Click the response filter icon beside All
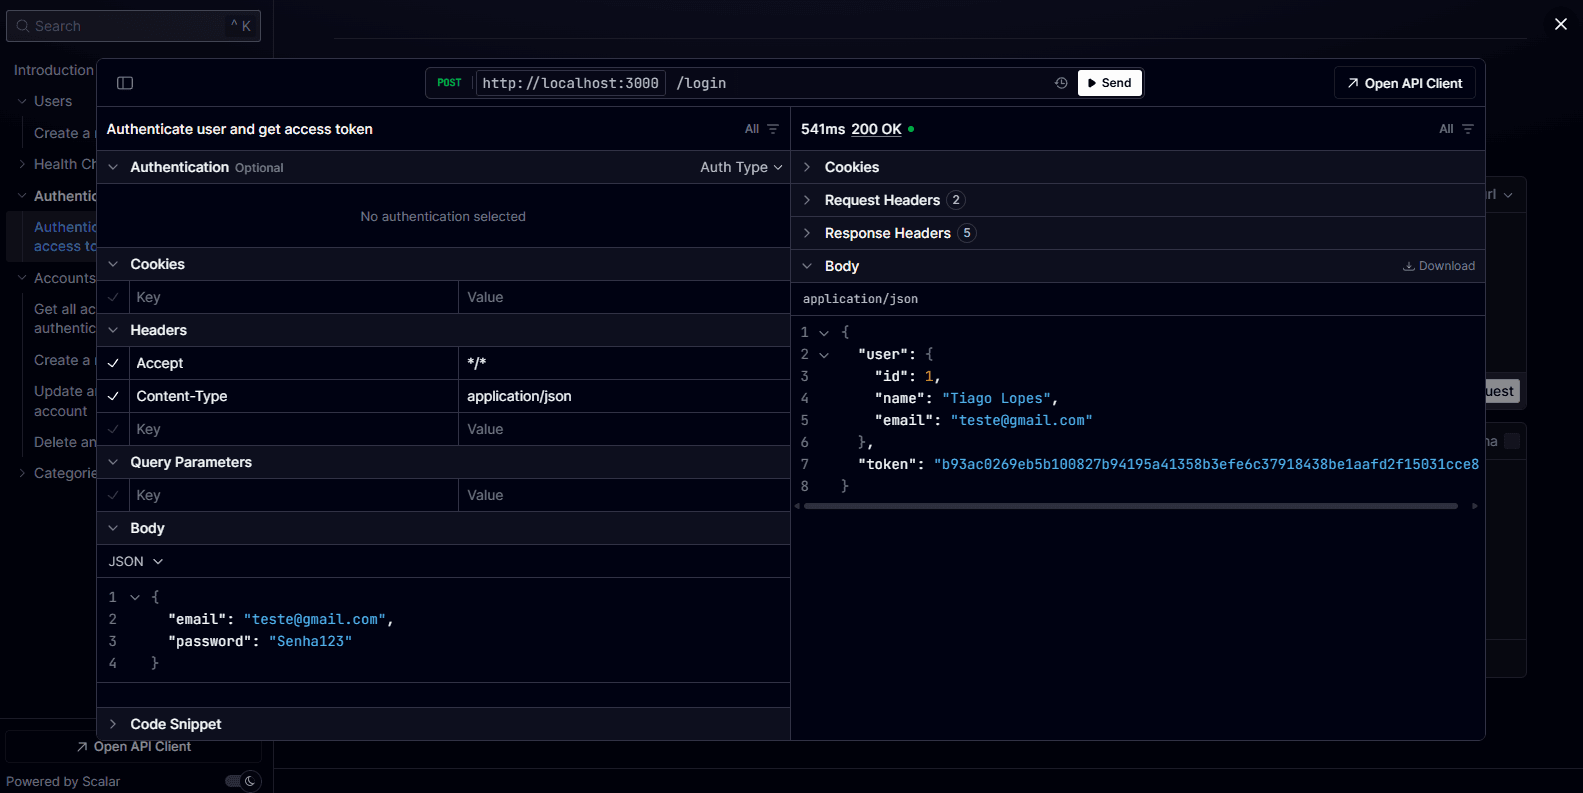This screenshot has width=1583, height=793. tap(1468, 129)
